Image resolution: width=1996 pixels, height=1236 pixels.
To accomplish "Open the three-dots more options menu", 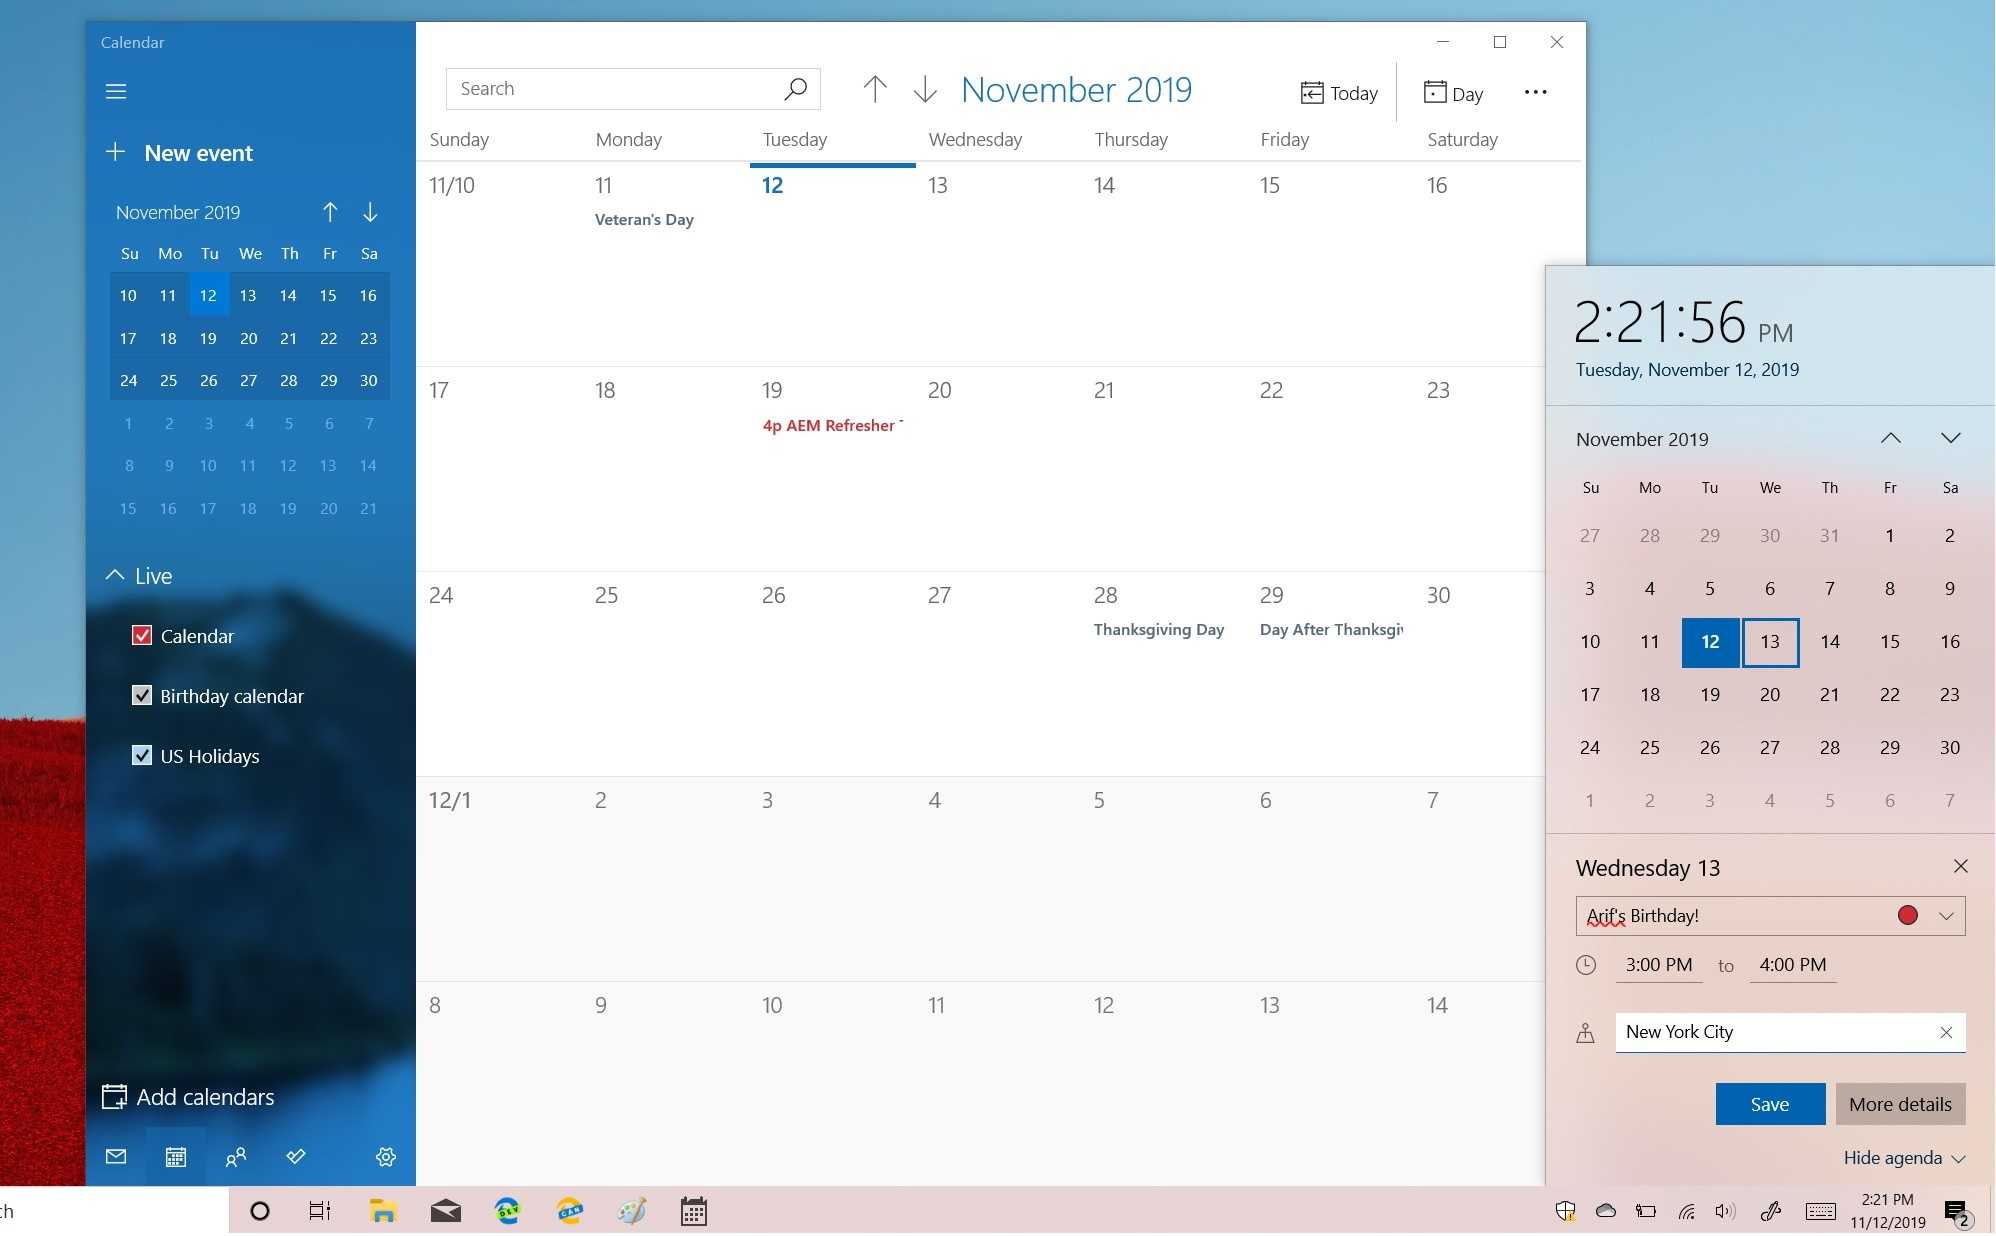I will [x=1536, y=92].
